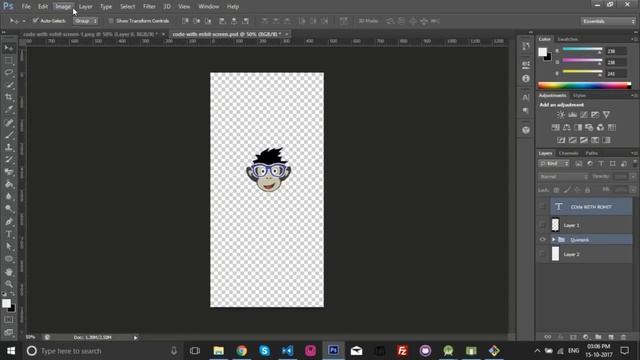640x360 pixels.
Task: Open the Auto-Select Group dropdown
Action: (x=86, y=21)
